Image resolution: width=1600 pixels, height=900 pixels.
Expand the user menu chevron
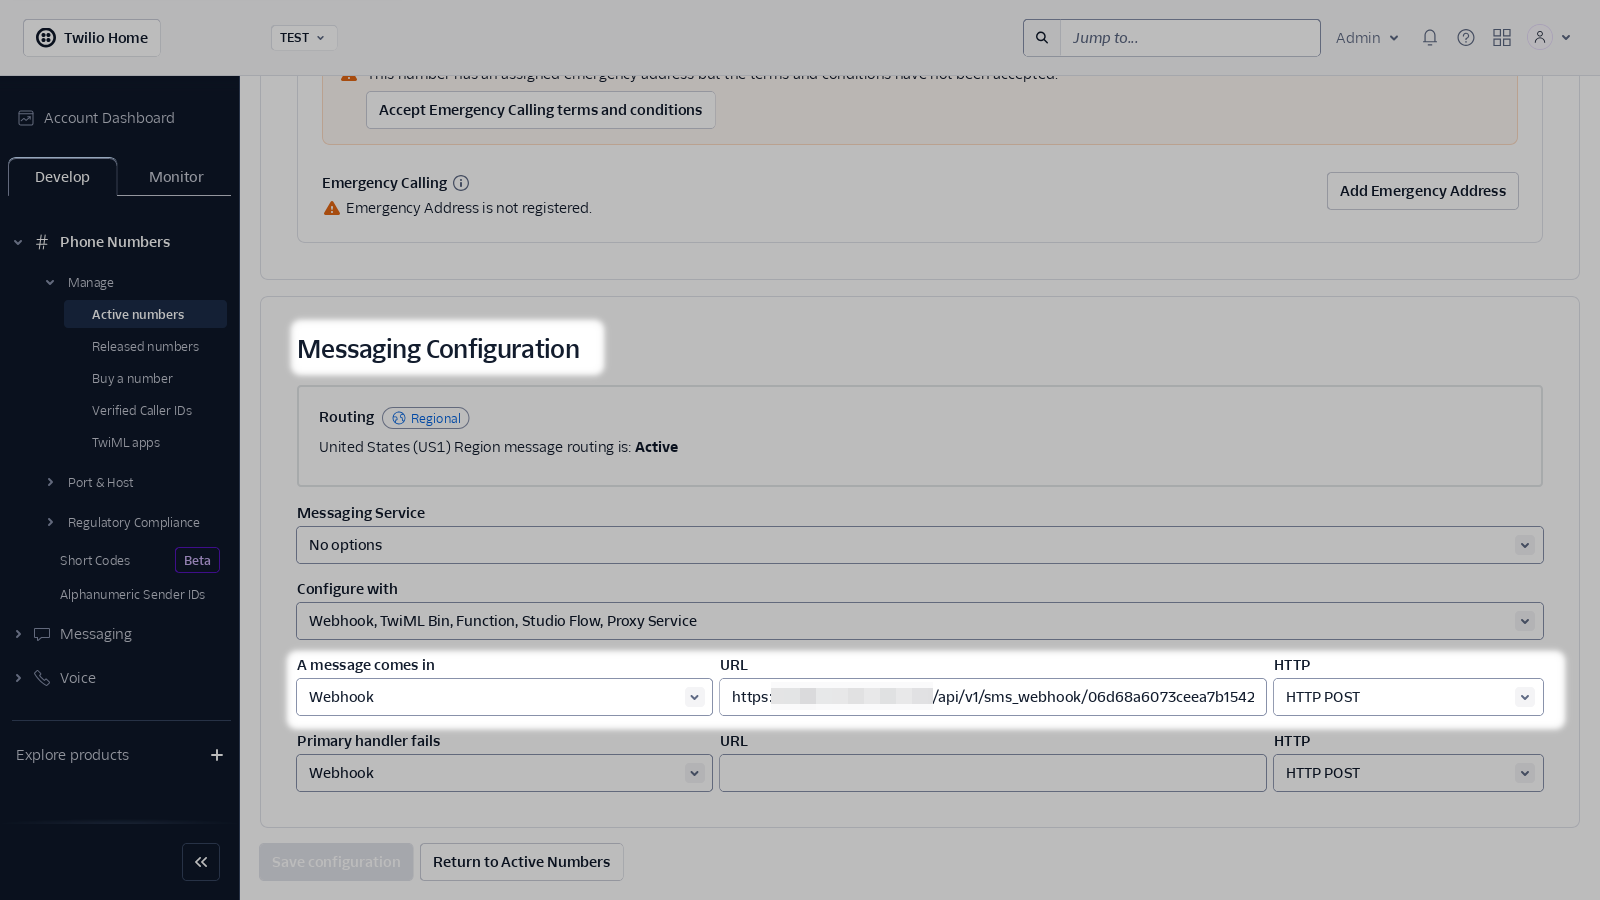click(x=1566, y=38)
